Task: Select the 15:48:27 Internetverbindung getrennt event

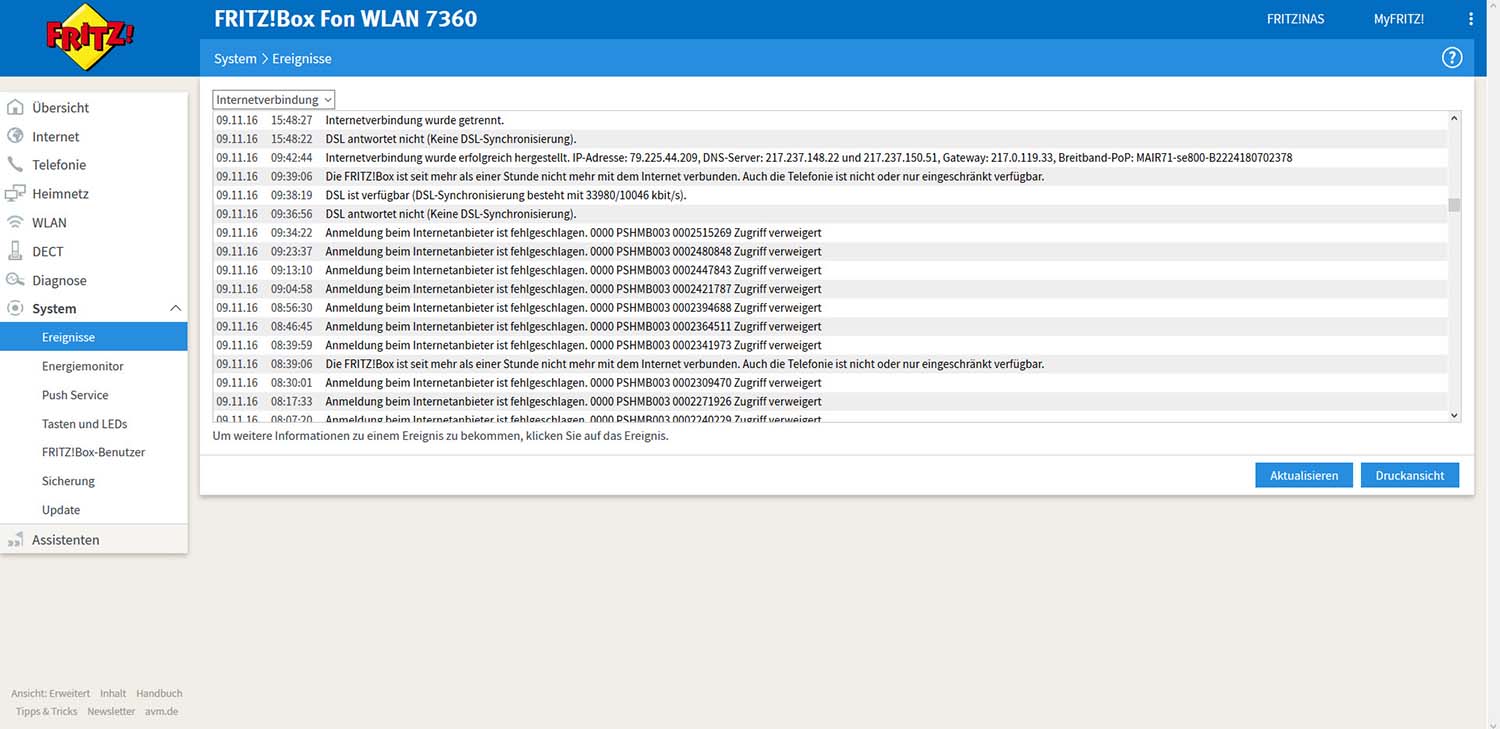Action: (414, 120)
